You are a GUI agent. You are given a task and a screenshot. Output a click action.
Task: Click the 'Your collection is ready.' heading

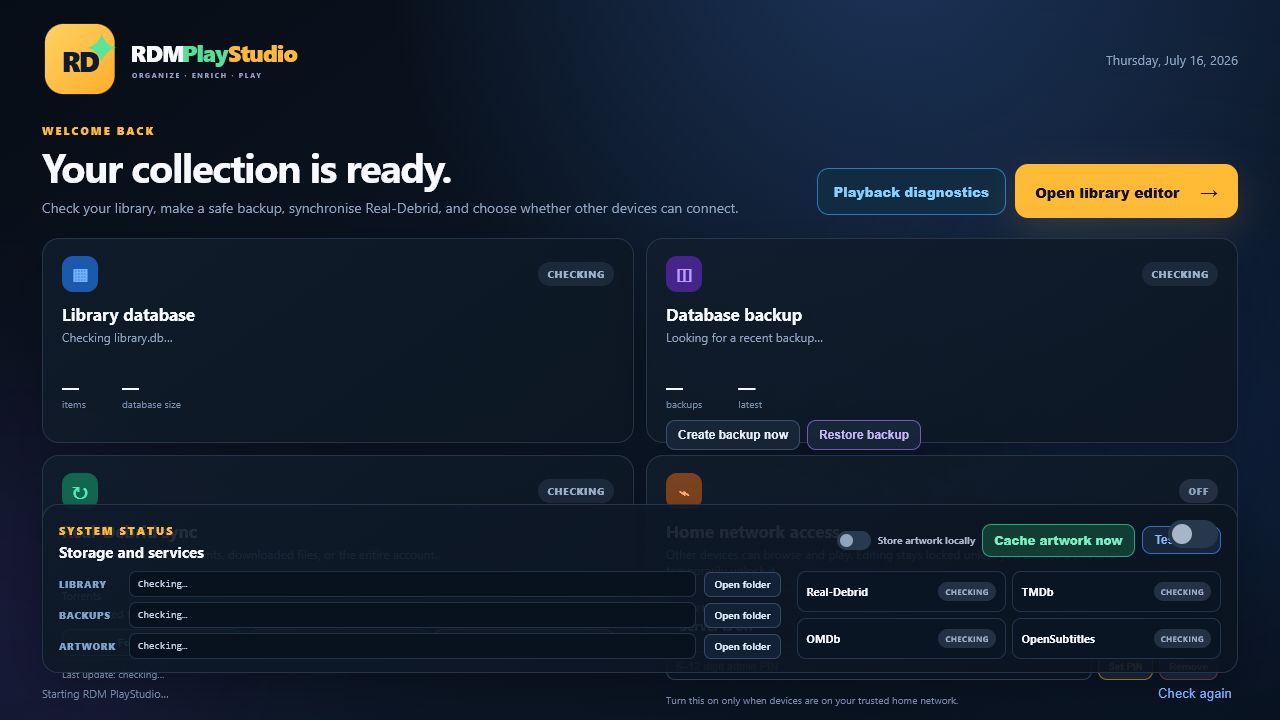point(247,170)
